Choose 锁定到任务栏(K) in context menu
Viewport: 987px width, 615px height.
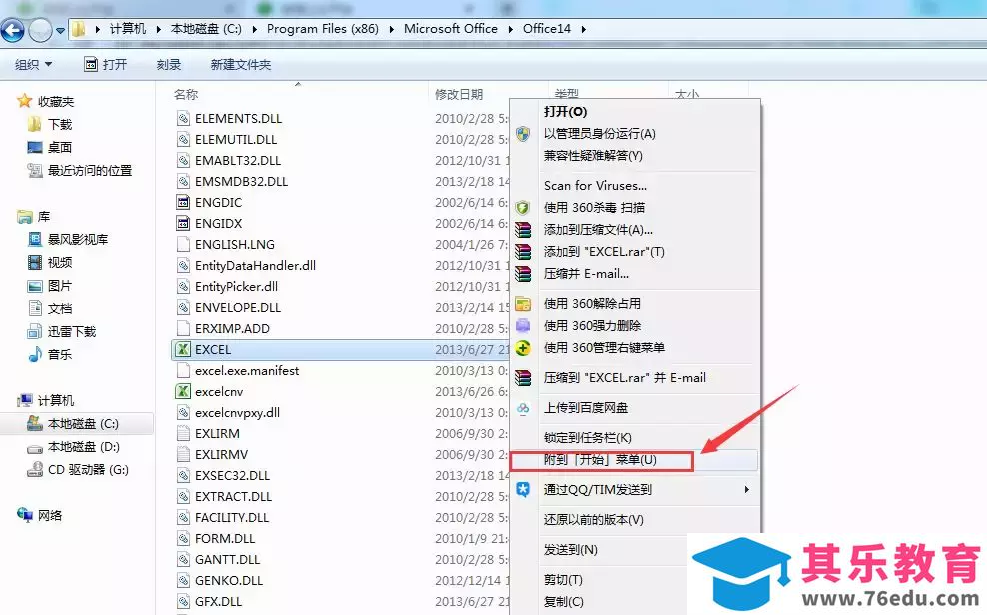[x=587, y=437]
